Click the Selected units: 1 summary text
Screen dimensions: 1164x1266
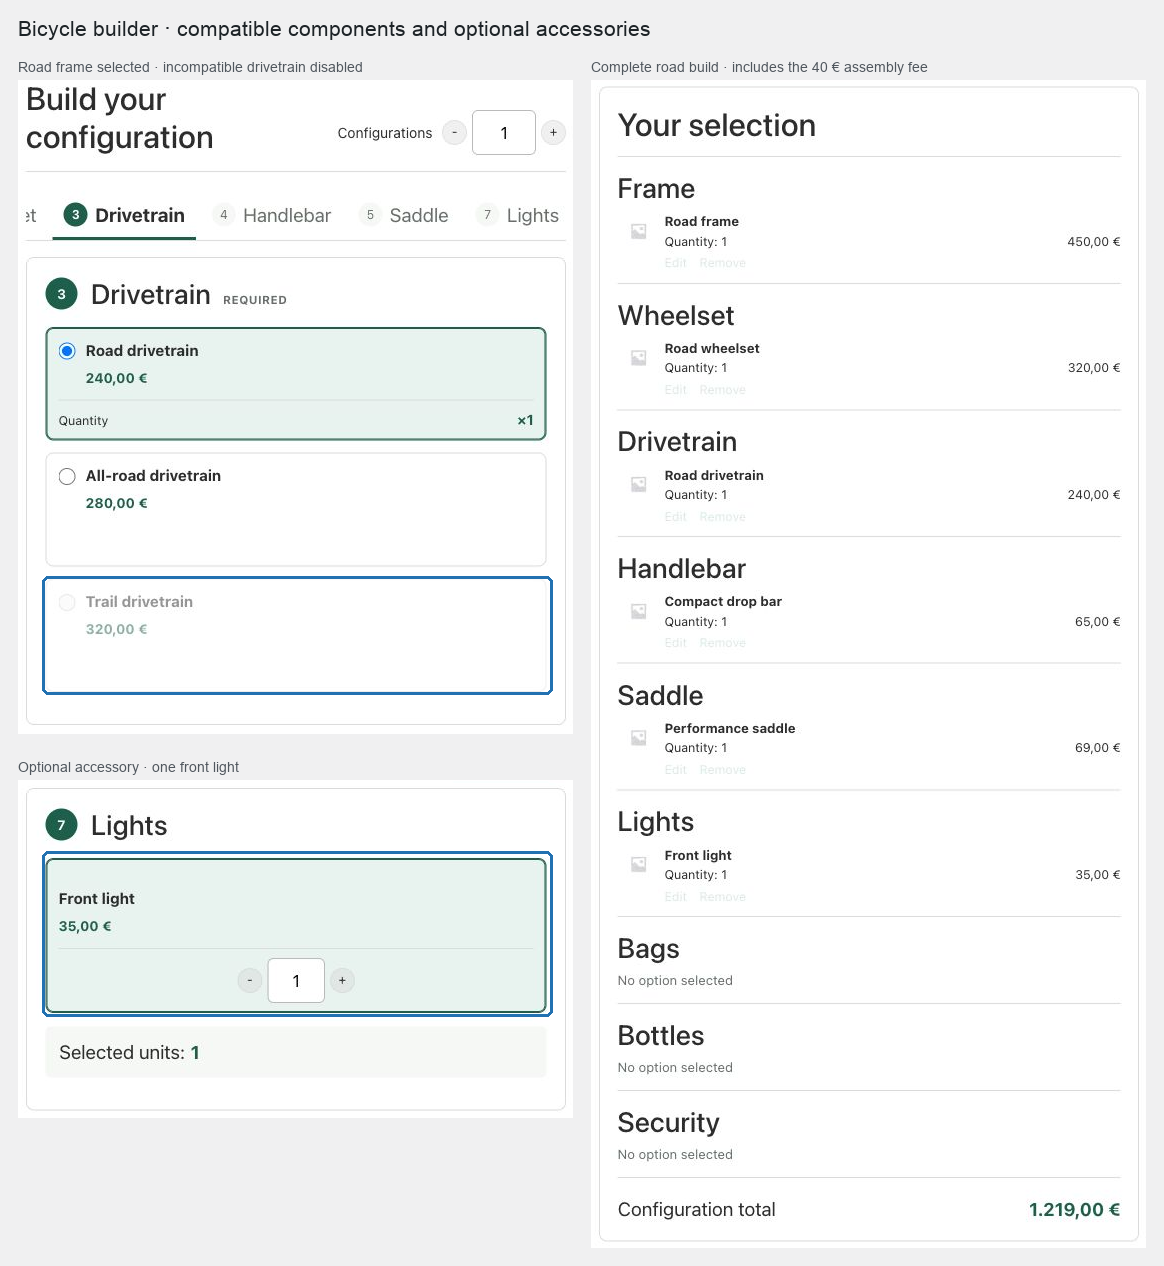point(129,1052)
